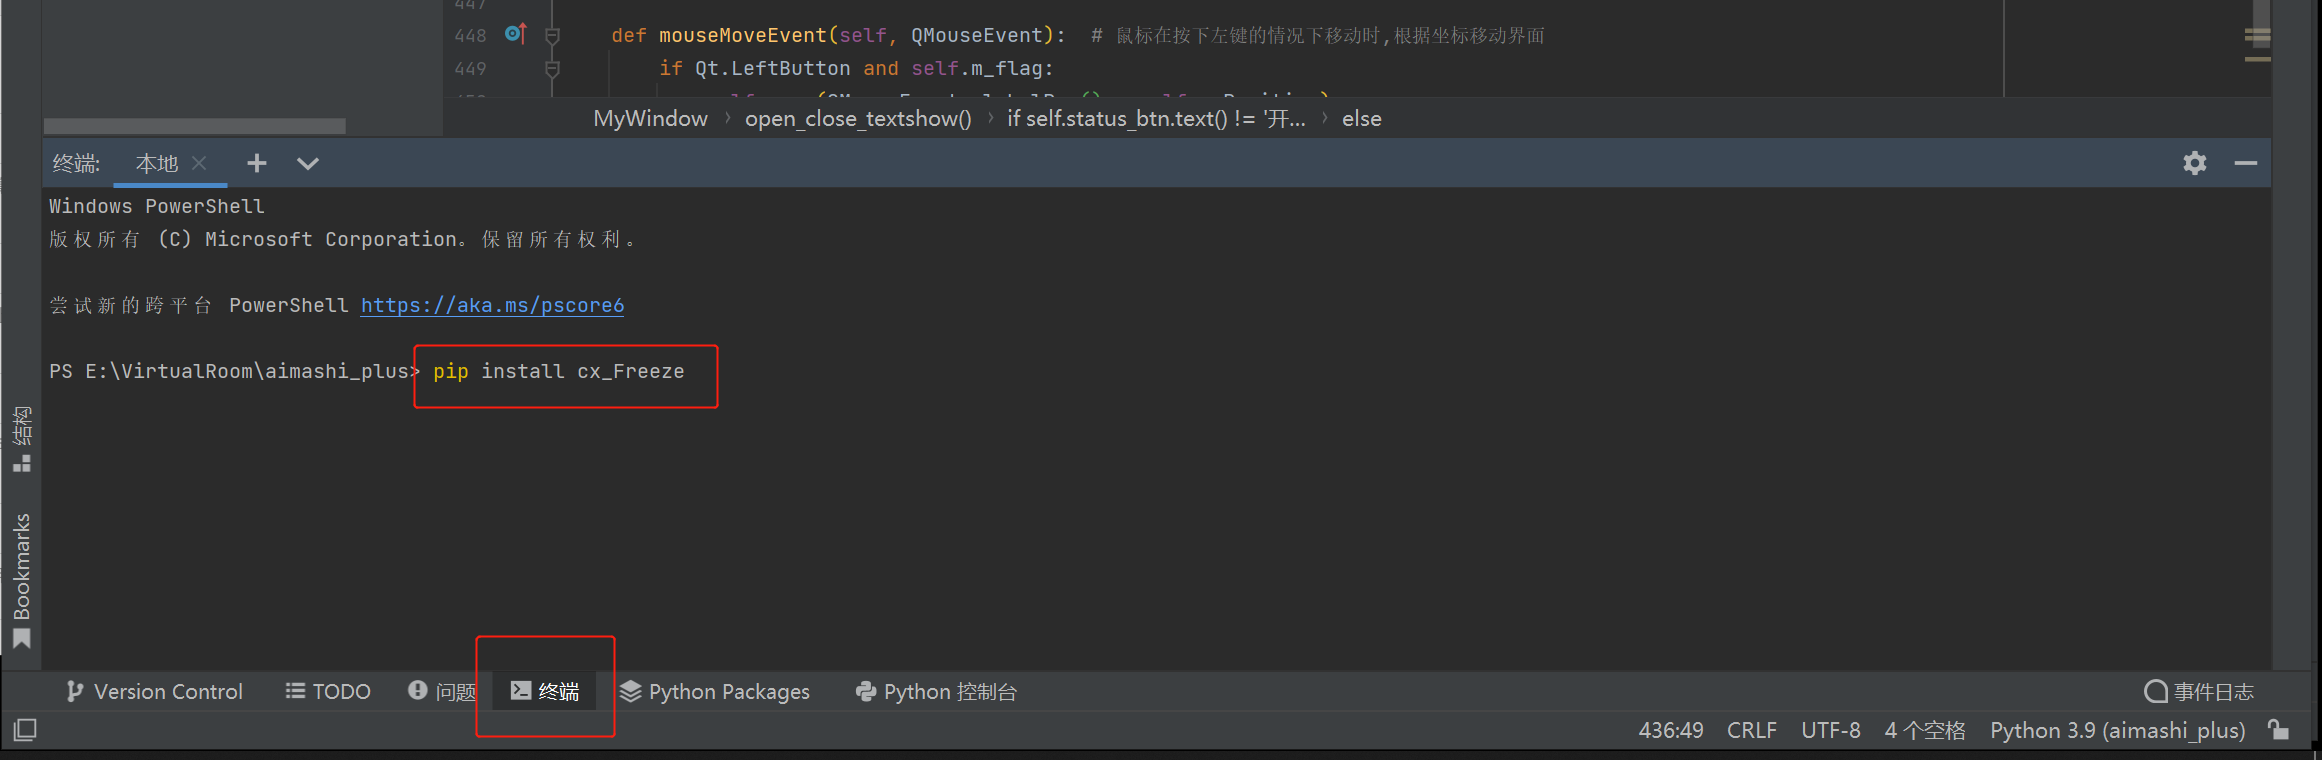Open the terminal settings gear

pyautogui.click(x=2194, y=163)
